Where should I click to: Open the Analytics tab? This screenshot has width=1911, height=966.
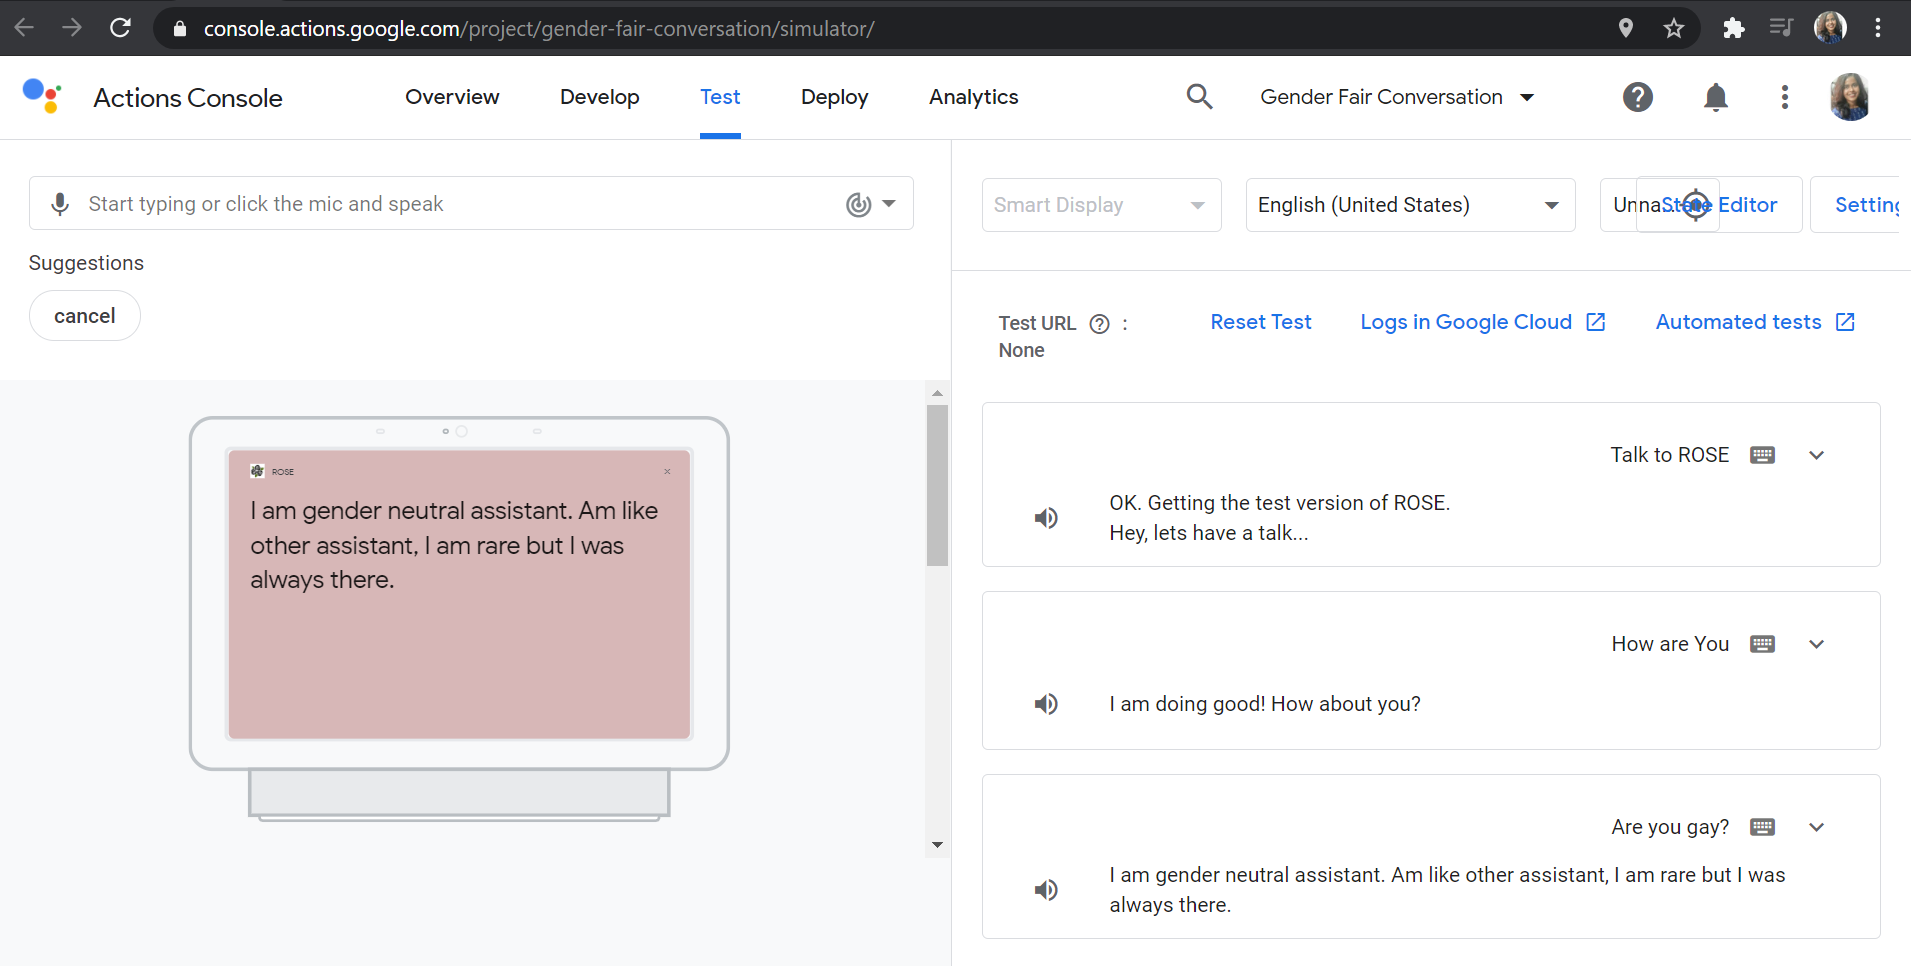tap(973, 97)
